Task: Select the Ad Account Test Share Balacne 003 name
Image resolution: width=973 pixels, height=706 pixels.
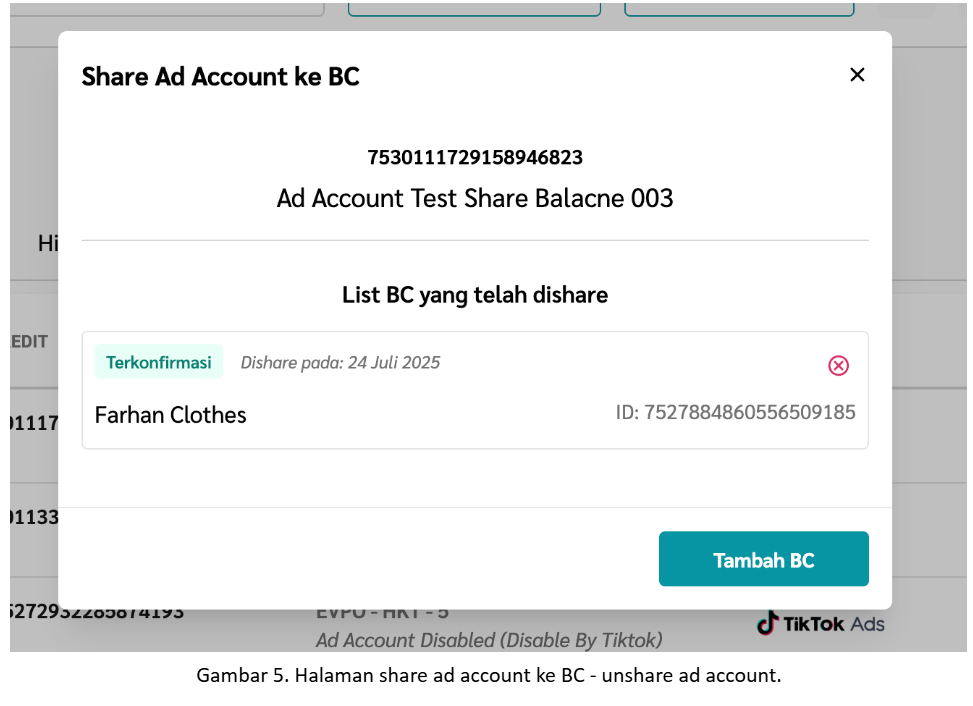Action: pyautogui.click(x=475, y=199)
